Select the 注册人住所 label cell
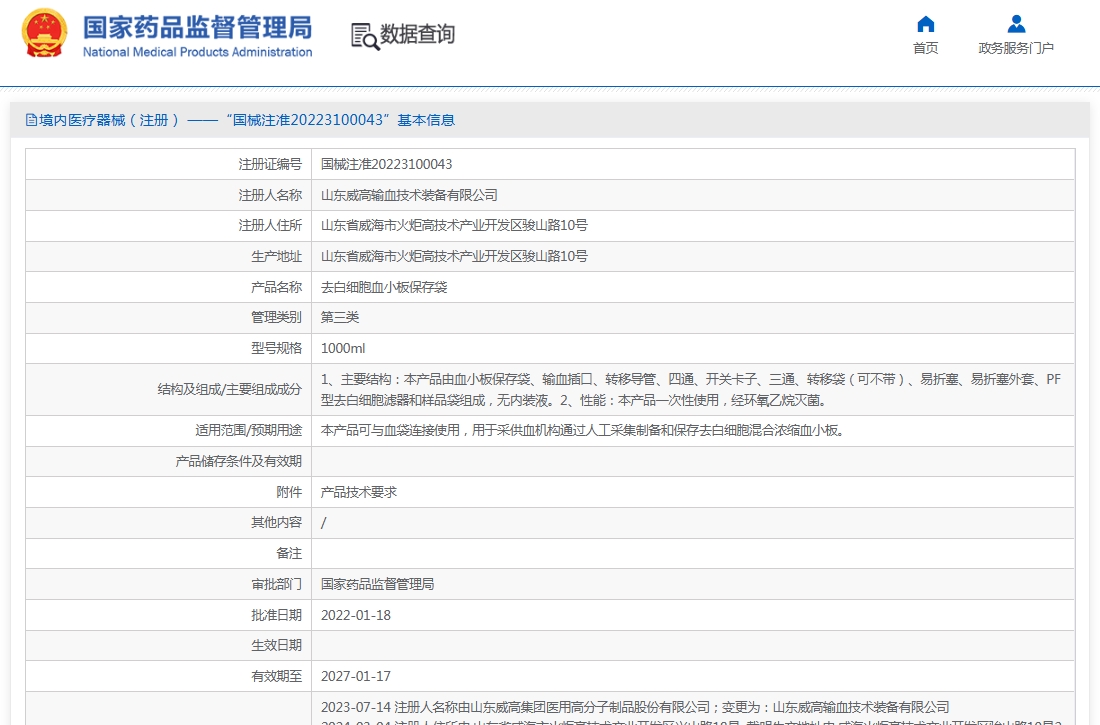Screen dimensions: 1100x725 pos(169,225)
